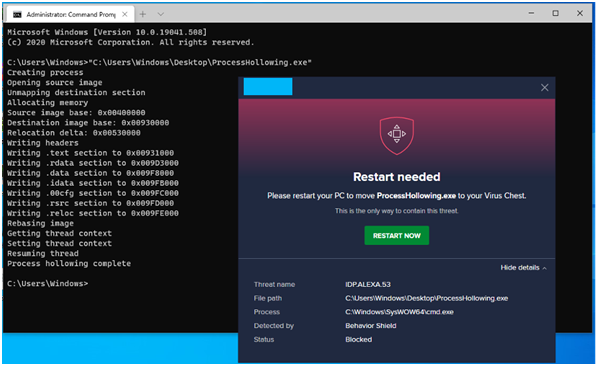Viewport: 598px width, 366px height.
Task: Click the shield icon in antivirus popup
Action: pos(397,135)
